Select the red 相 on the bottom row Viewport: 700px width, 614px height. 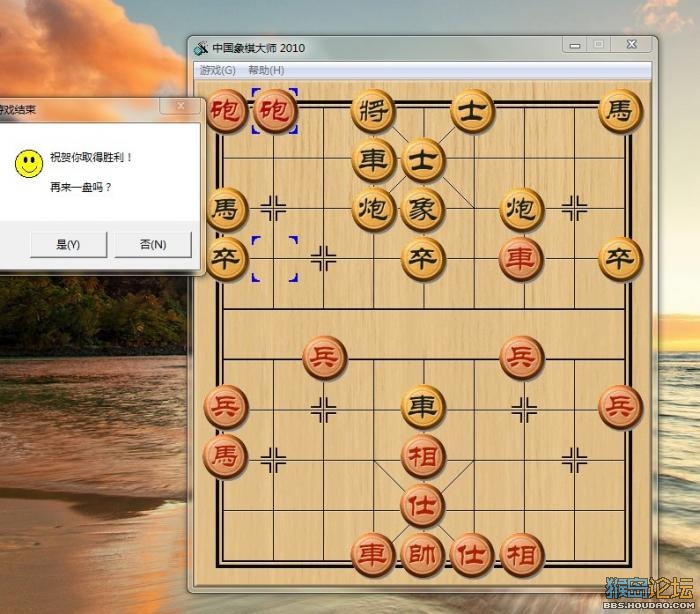coord(521,555)
